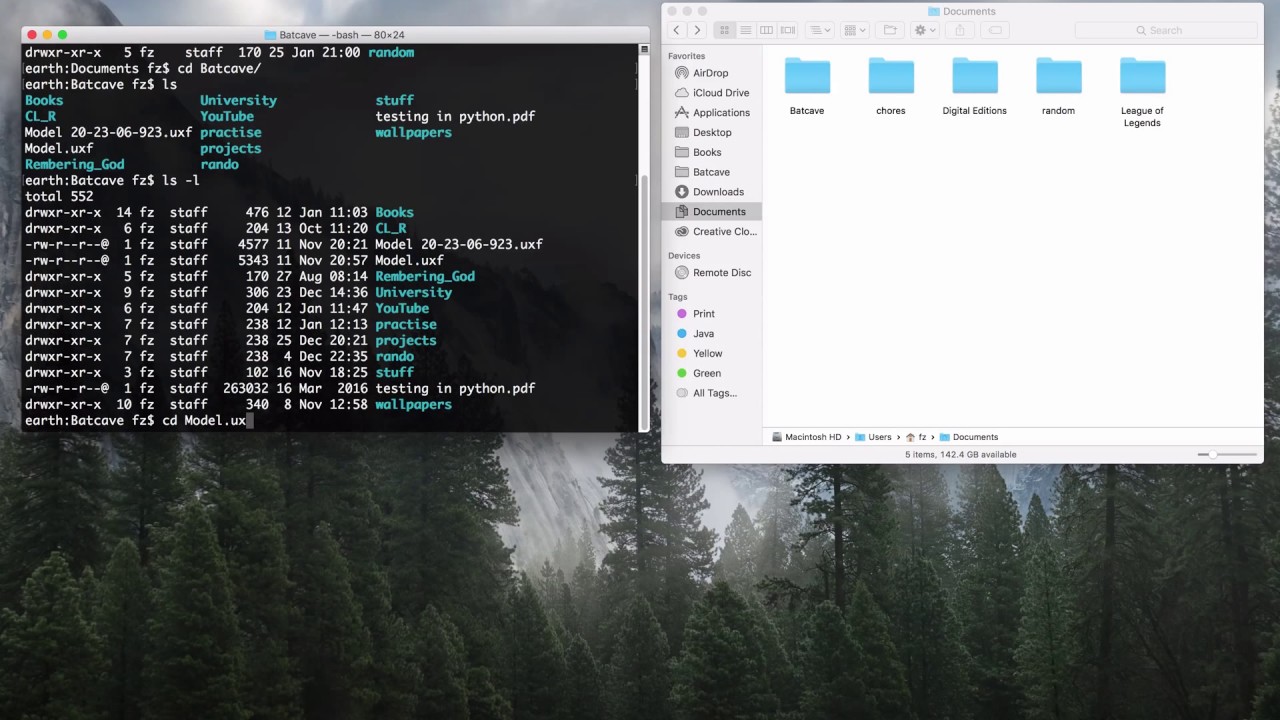1280x720 pixels.
Task: Click the Edit Tags button in Finder toolbar
Action: (994, 30)
